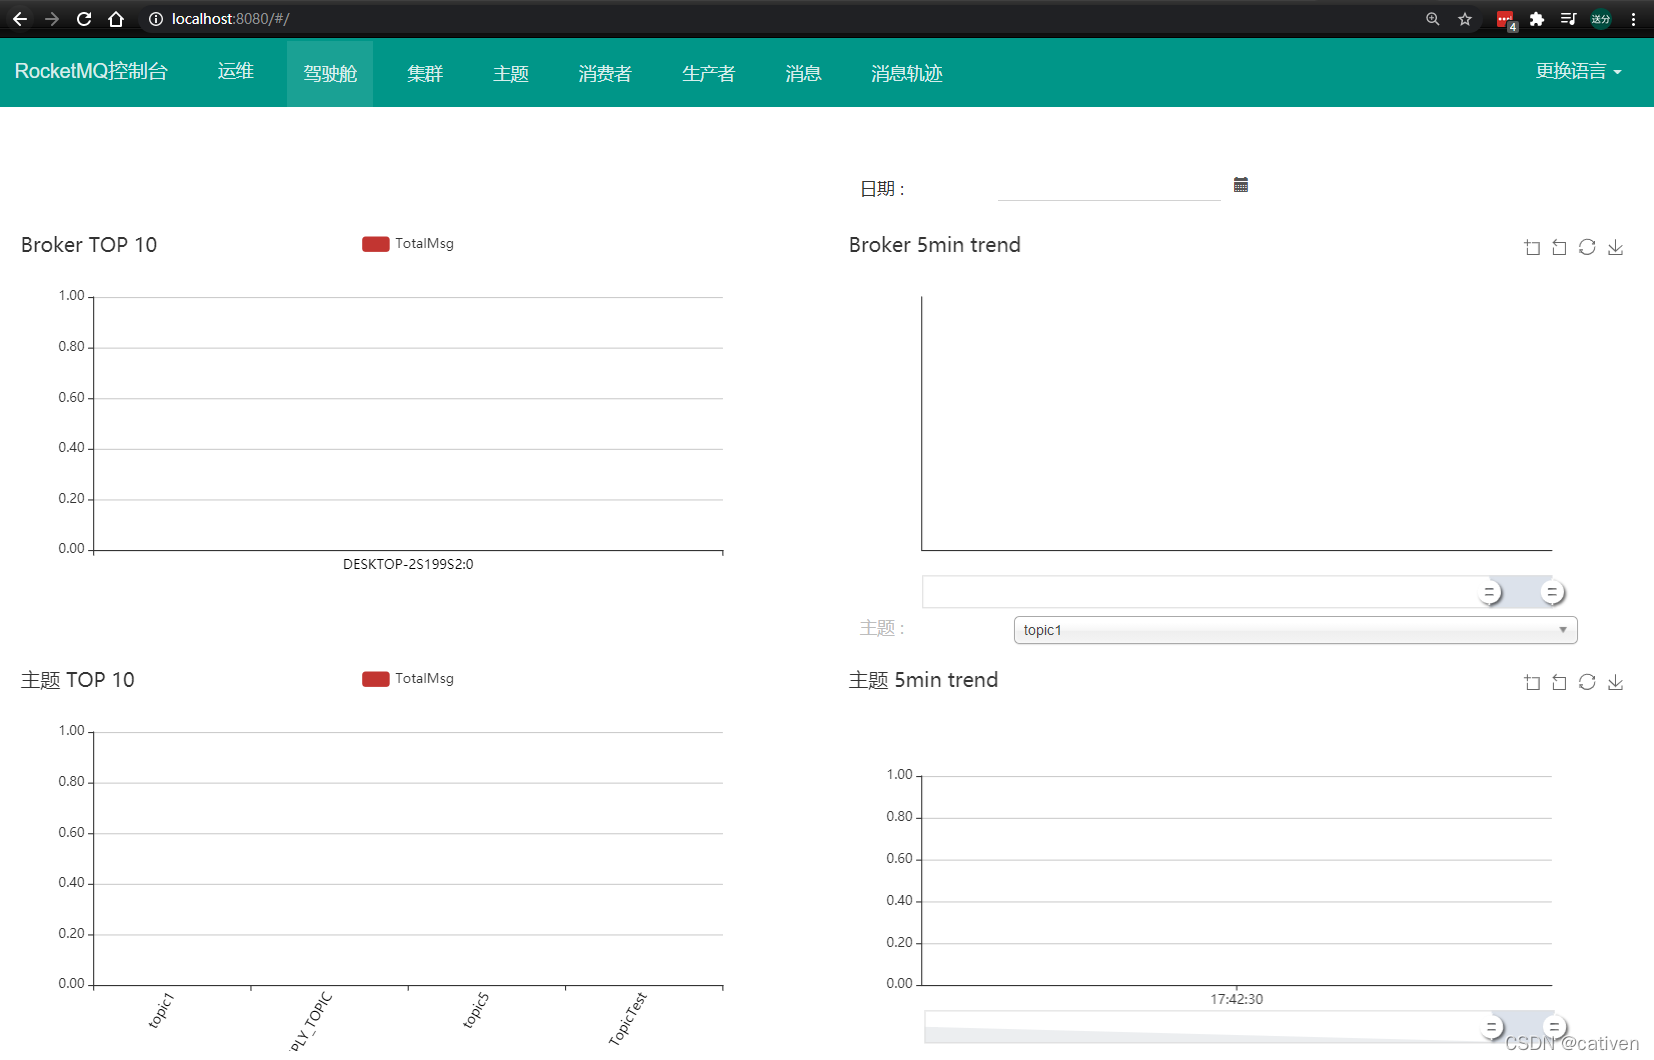Screen dimensions: 1654x1060
Task: Open the browser three-dot menu
Action: click(x=1633, y=19)
